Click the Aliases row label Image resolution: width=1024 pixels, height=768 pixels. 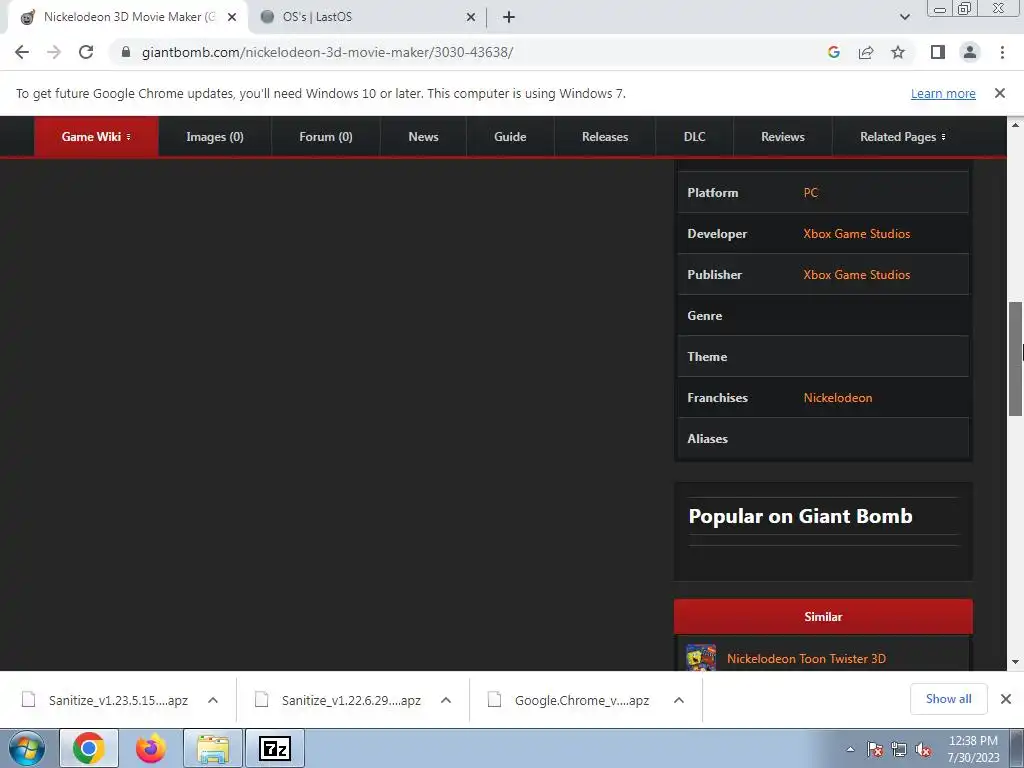click(x=707, y=439)
